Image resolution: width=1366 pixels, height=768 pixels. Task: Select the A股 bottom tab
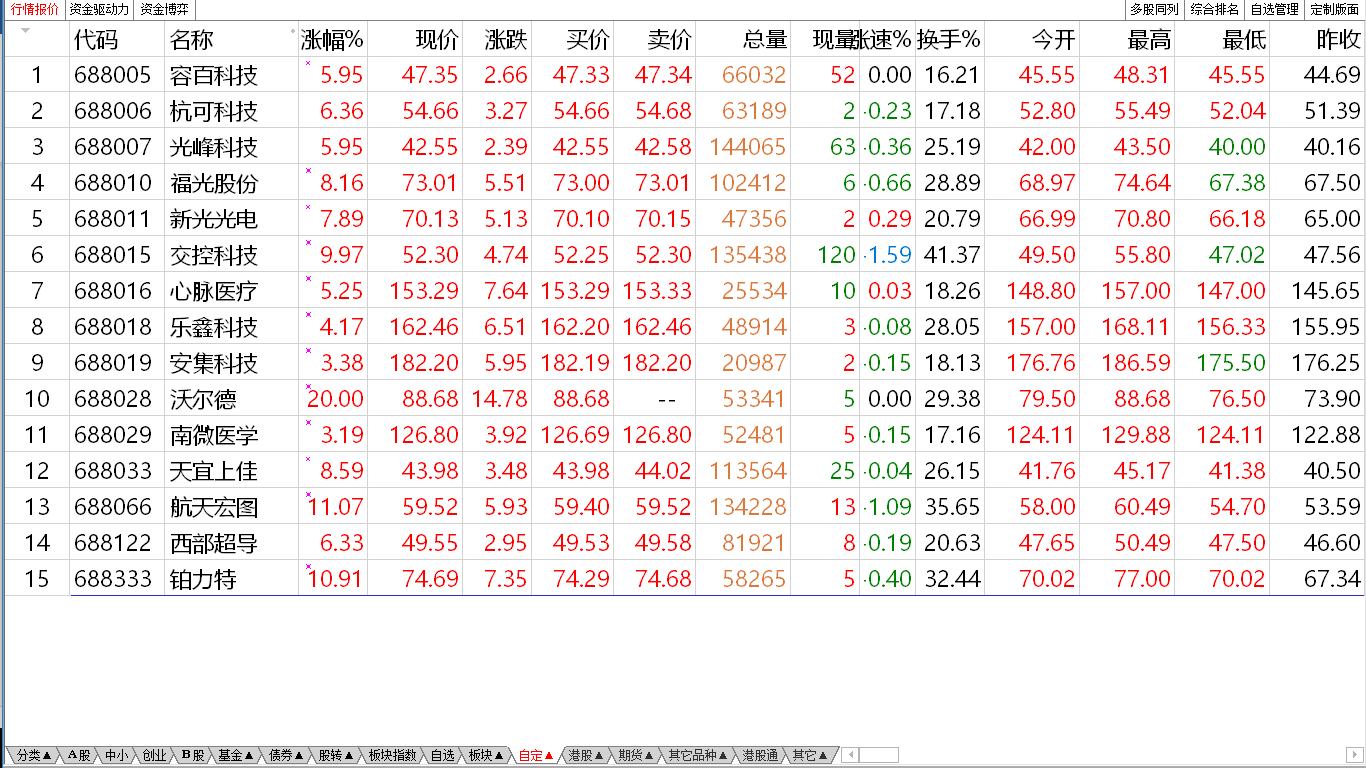point(80,755)
